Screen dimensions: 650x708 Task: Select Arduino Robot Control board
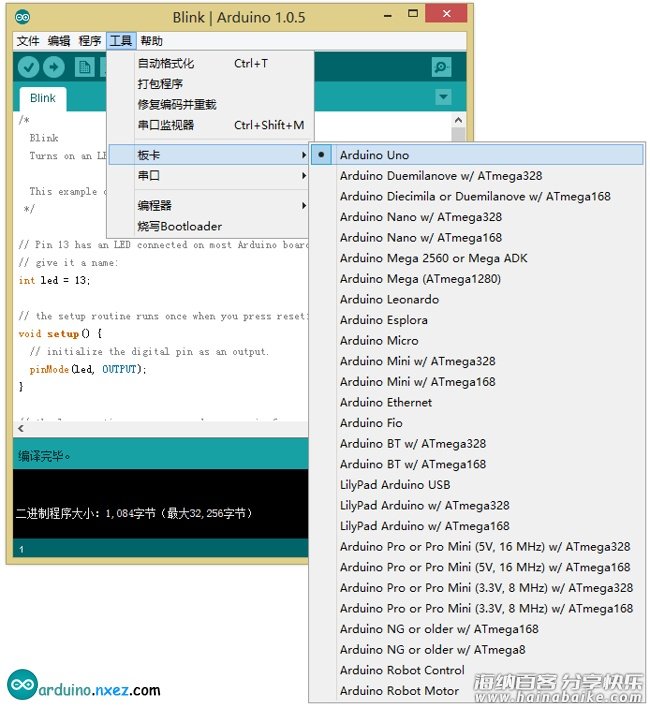[x=478, y=671]
